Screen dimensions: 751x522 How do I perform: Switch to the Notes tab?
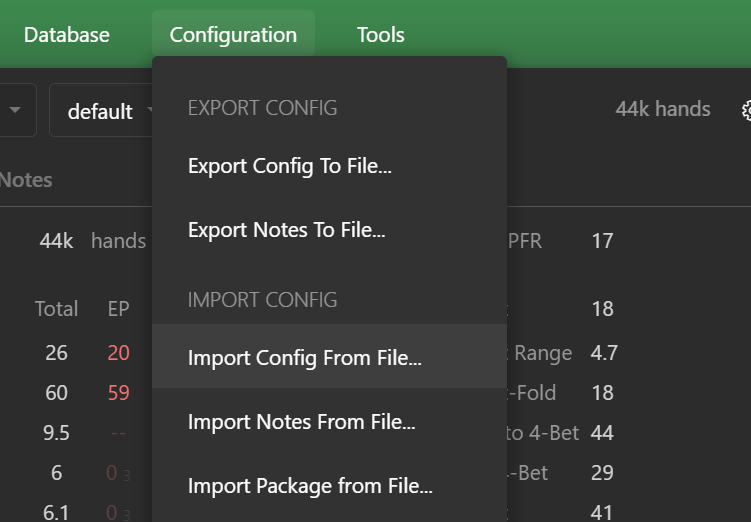[x=26, y=180]
